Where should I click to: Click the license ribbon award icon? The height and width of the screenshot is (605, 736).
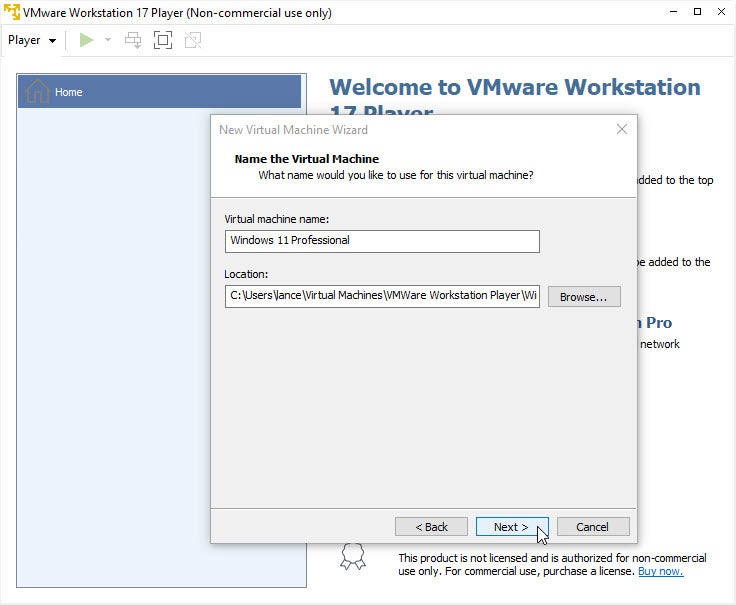[x=353, y=557]
